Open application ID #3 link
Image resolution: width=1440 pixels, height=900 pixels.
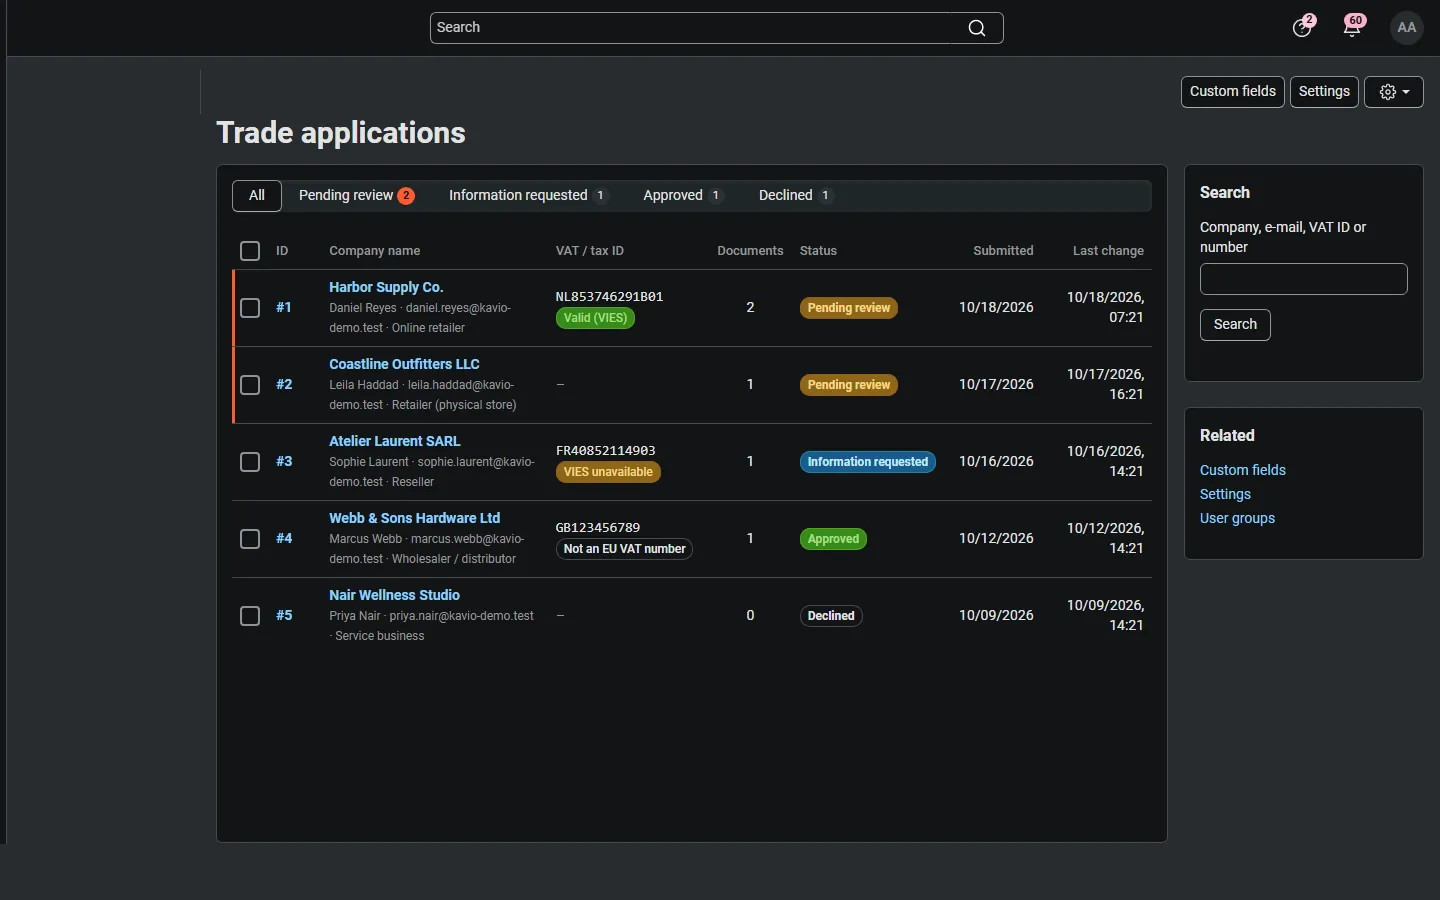(x=284, y=462)
